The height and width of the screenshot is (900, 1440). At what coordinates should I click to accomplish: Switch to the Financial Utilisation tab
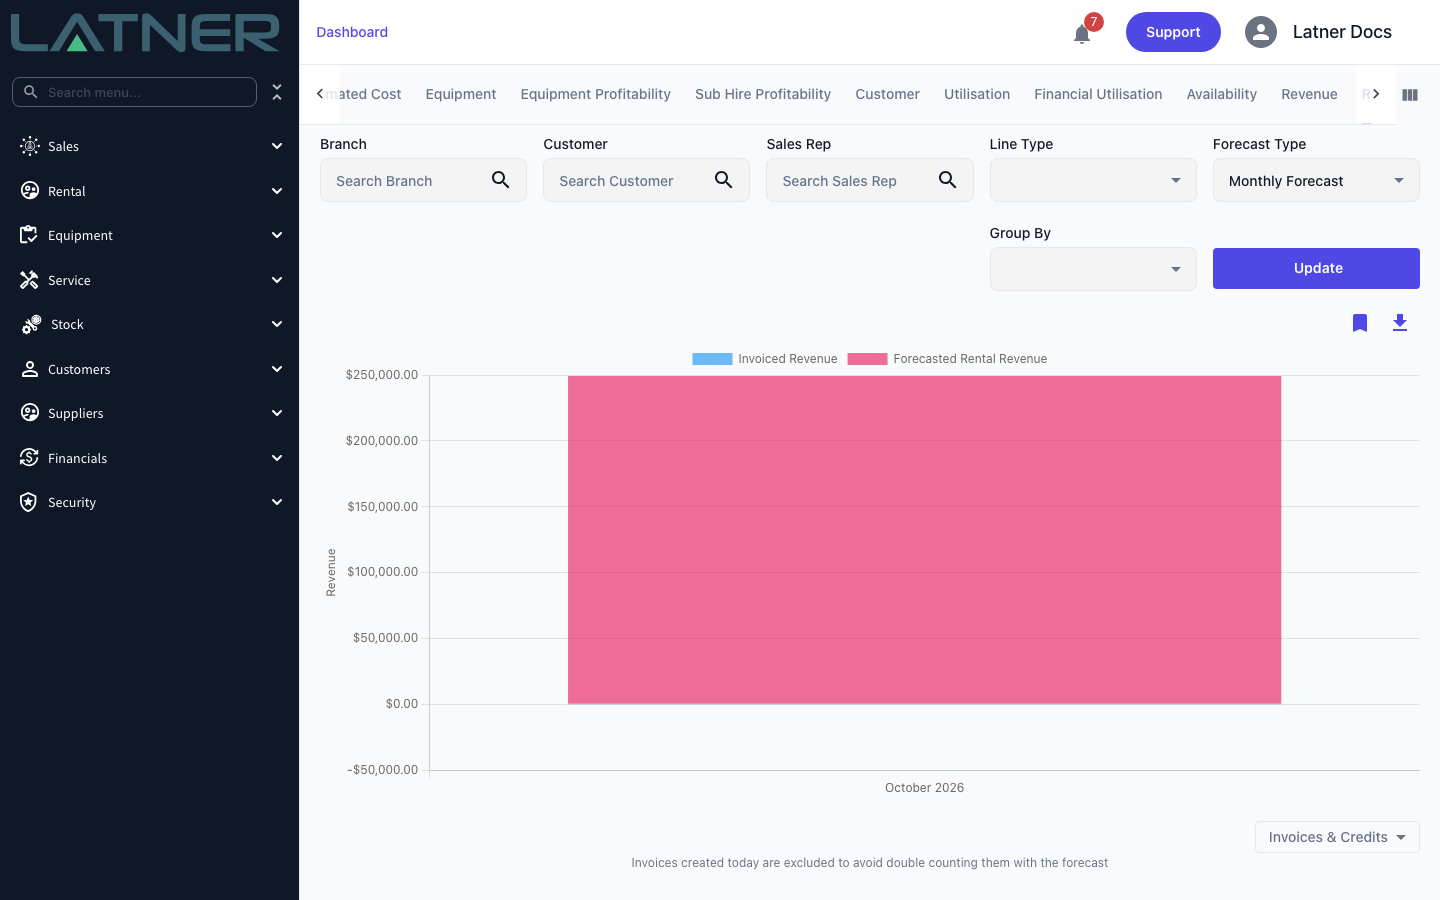click(1098, 94)
